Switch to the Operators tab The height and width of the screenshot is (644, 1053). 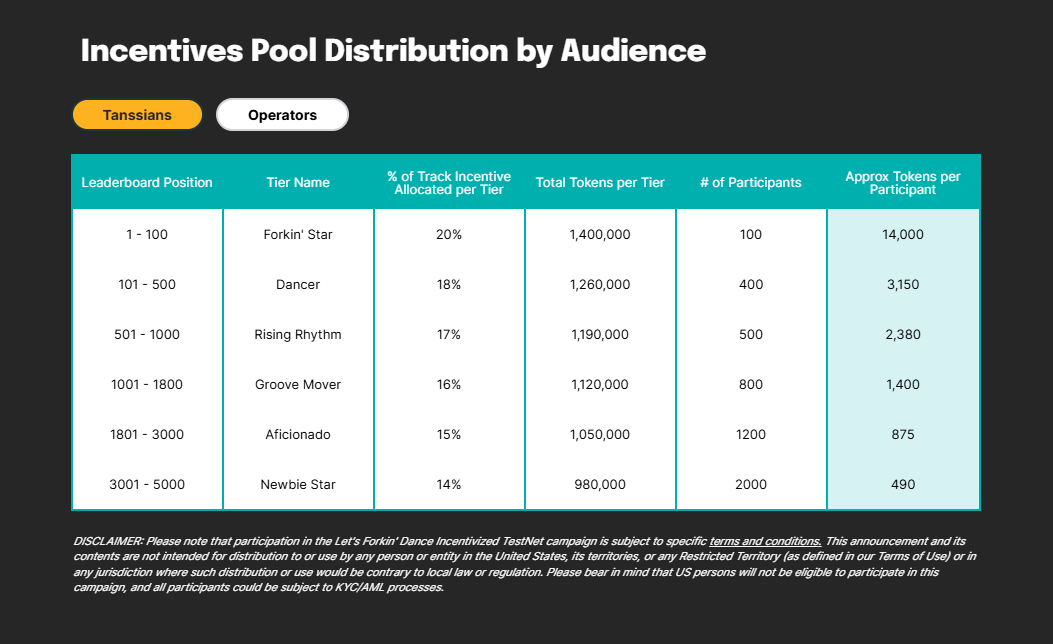click(282, 115)
